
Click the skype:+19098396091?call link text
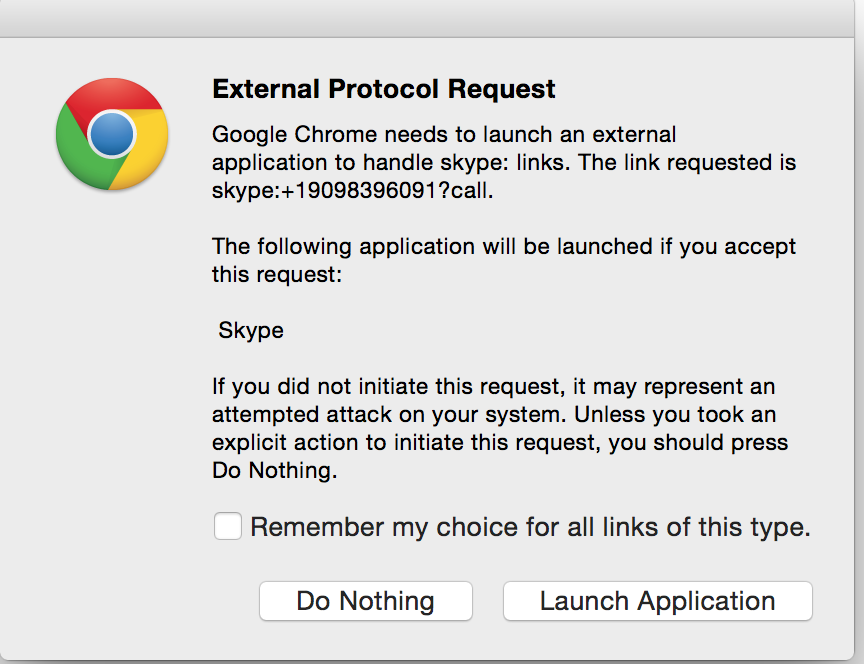click(353, 191)
